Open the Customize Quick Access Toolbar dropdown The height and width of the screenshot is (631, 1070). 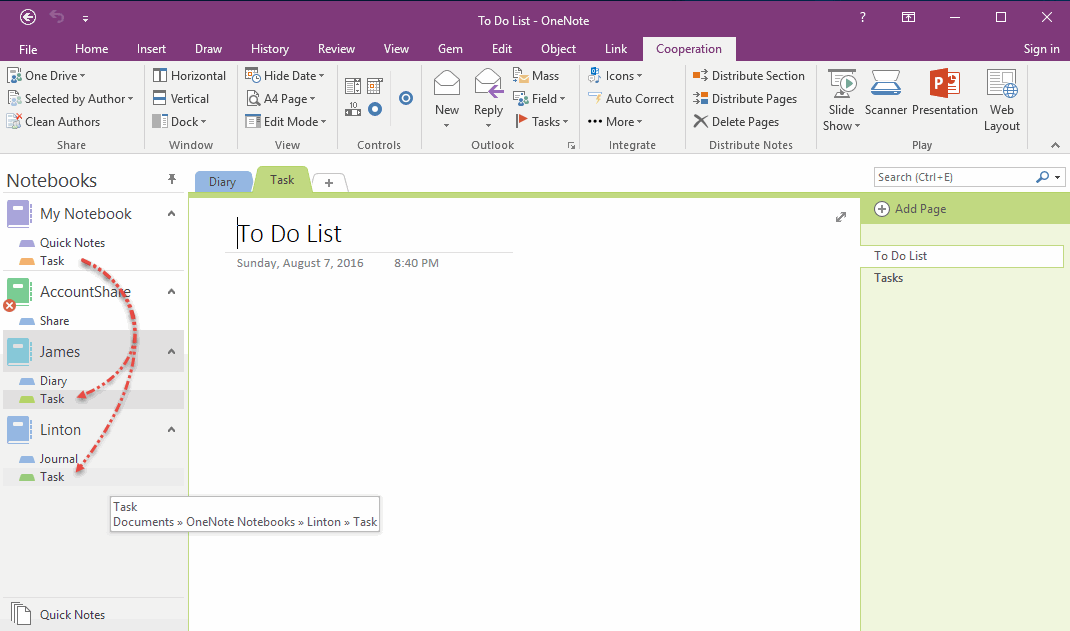(x=85, y=18)
